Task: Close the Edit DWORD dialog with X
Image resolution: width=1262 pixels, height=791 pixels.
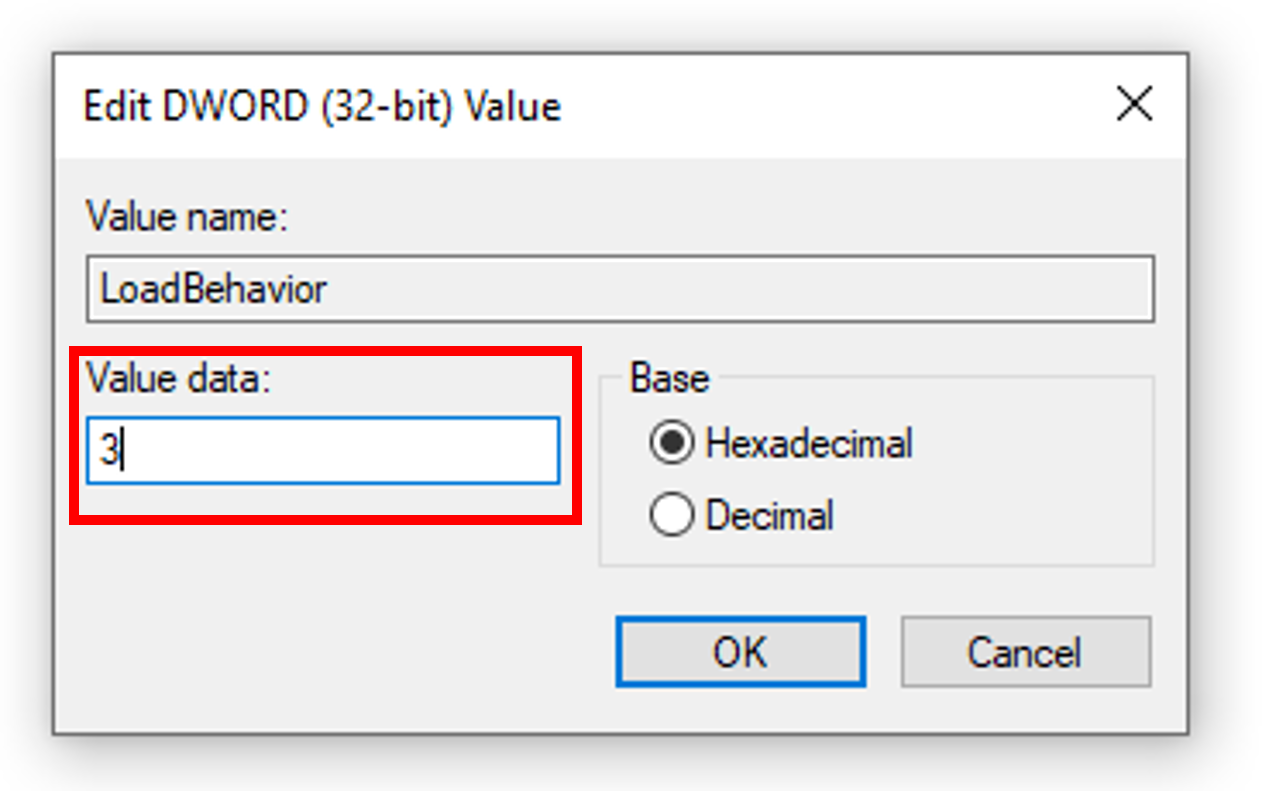Action: (1134, 104)
